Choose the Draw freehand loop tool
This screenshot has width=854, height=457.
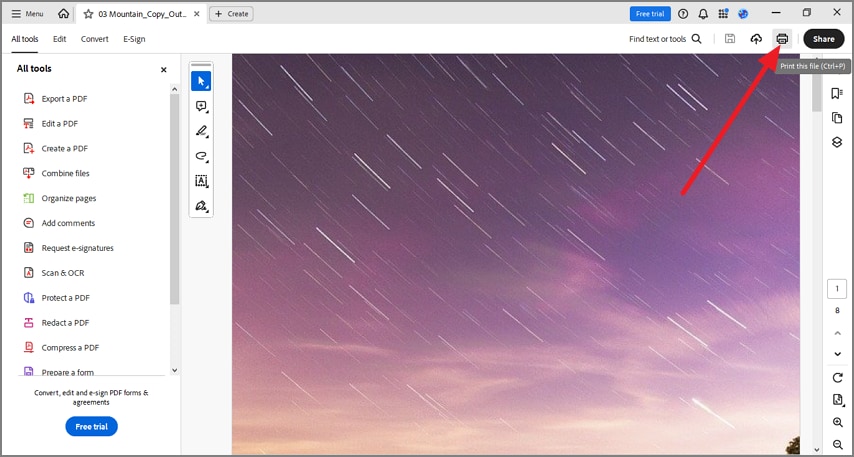[x=201, y=156]
